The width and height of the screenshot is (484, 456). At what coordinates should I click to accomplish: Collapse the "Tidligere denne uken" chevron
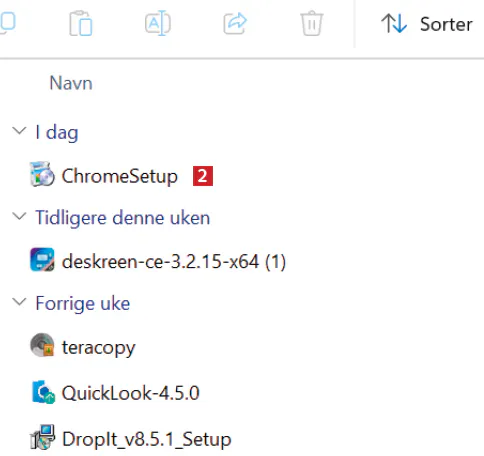tap(19, 216)
